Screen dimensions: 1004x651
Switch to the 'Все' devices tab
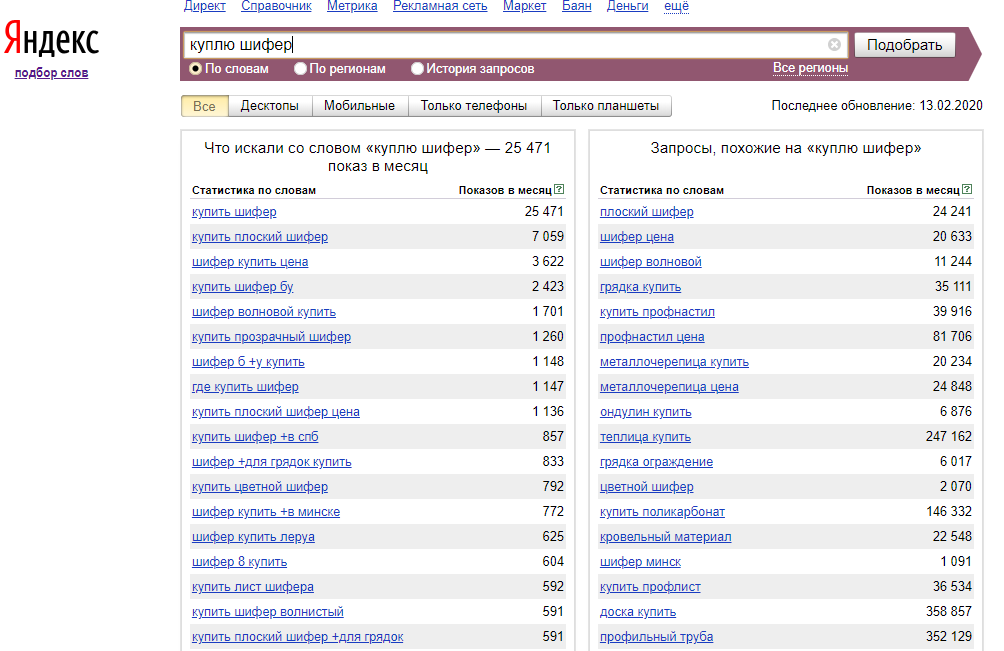coord(204,106)
